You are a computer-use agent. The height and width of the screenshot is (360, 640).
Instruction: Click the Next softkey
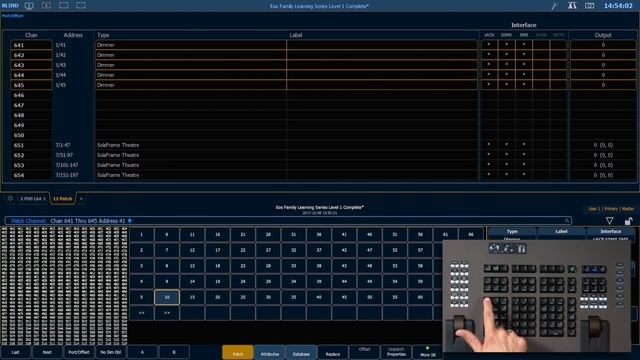click(x=47, y=352)
